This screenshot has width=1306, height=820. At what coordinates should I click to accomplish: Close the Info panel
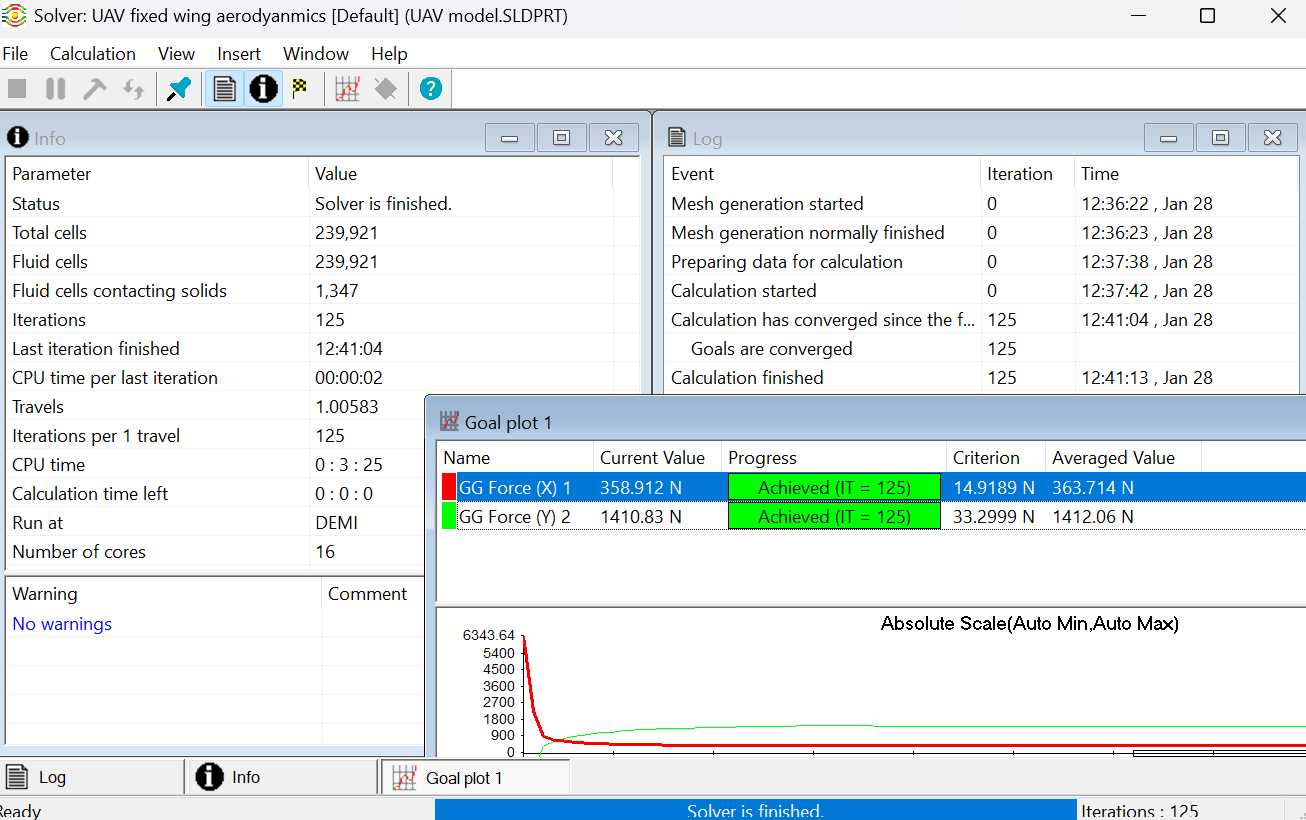pos(614,138)
